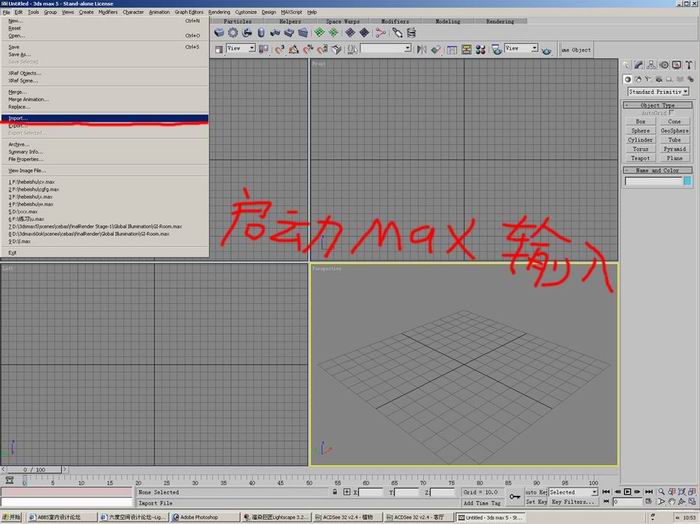Choose Save As... in the File menu
The width and height of the screenshot is (700, 524).
tap(104, 54)
